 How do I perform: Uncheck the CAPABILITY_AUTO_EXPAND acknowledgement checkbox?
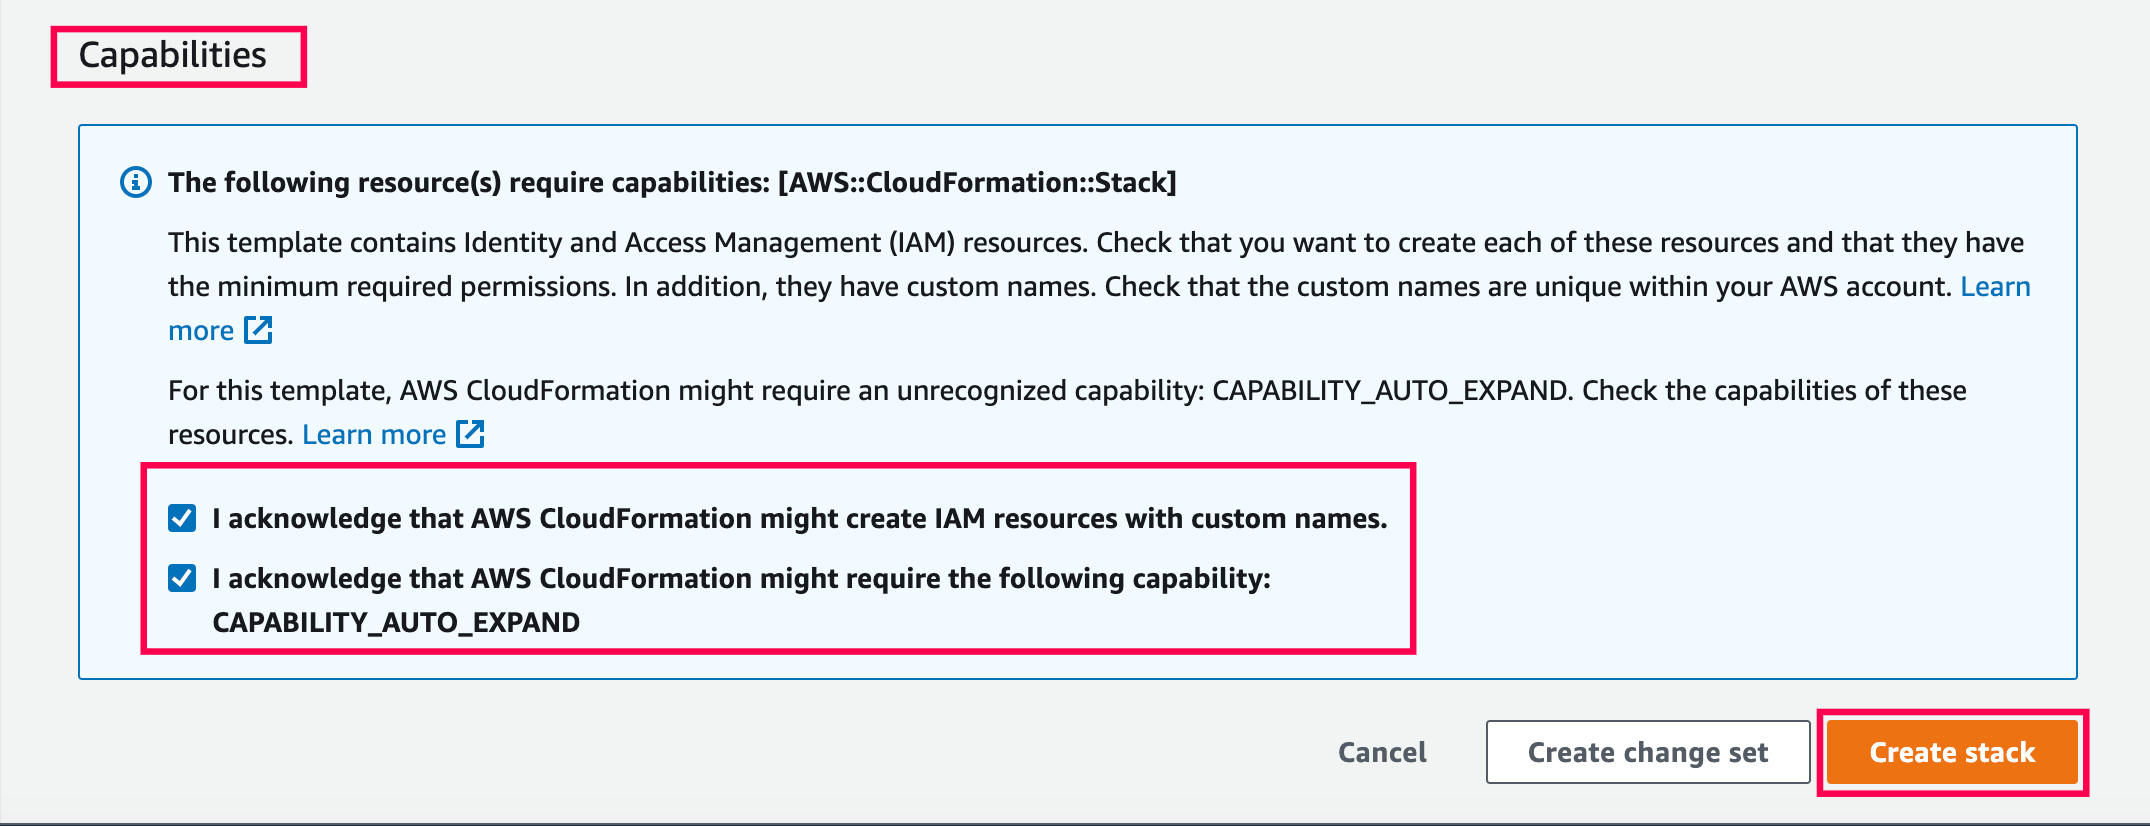point(182,578)
